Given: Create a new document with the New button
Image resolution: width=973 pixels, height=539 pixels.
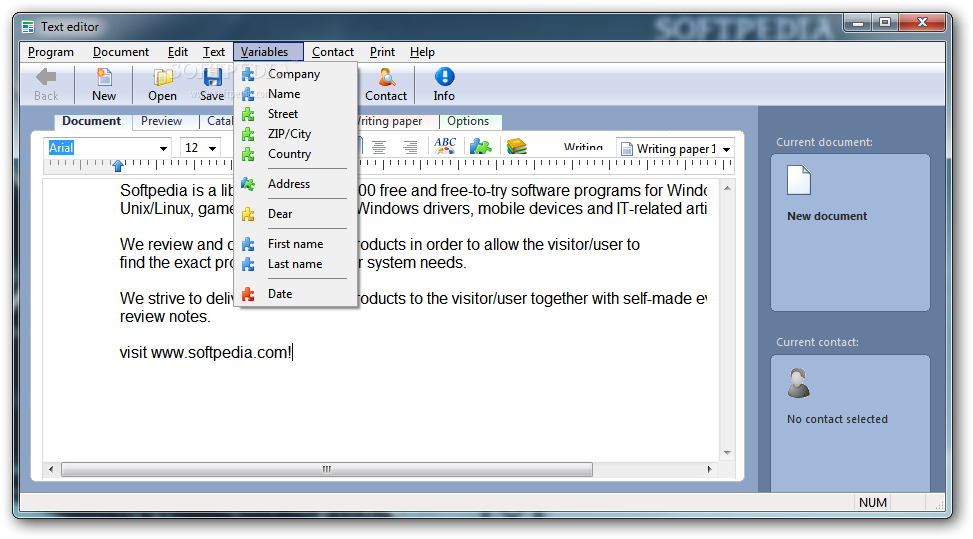Looking at the screenshot, I should click(104, 85).
